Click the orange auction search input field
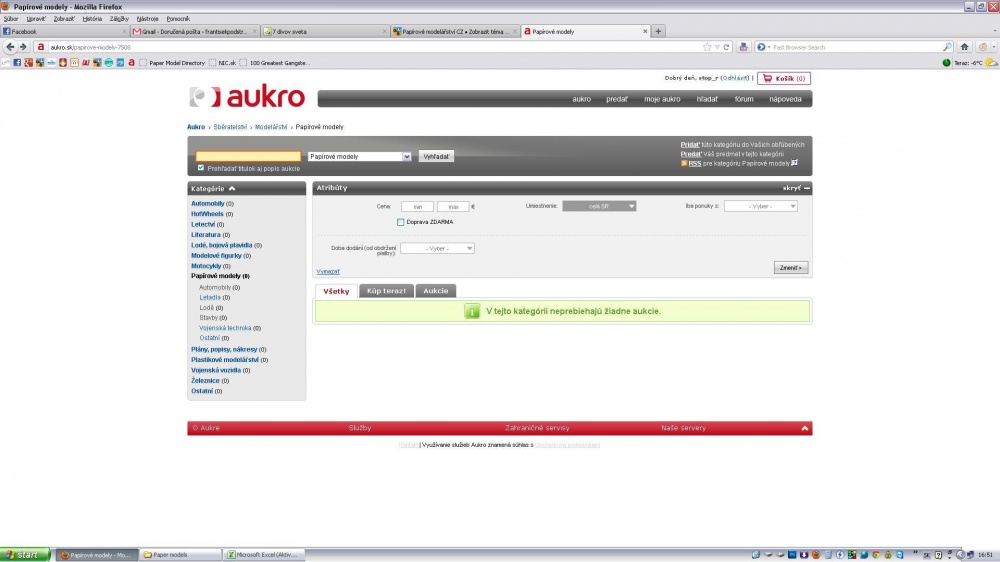 [x=248, y=156]
